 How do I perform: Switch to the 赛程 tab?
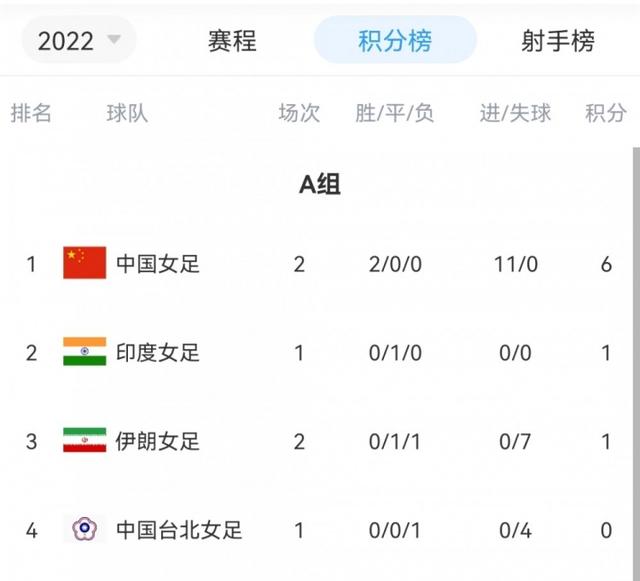coord(232,41)
